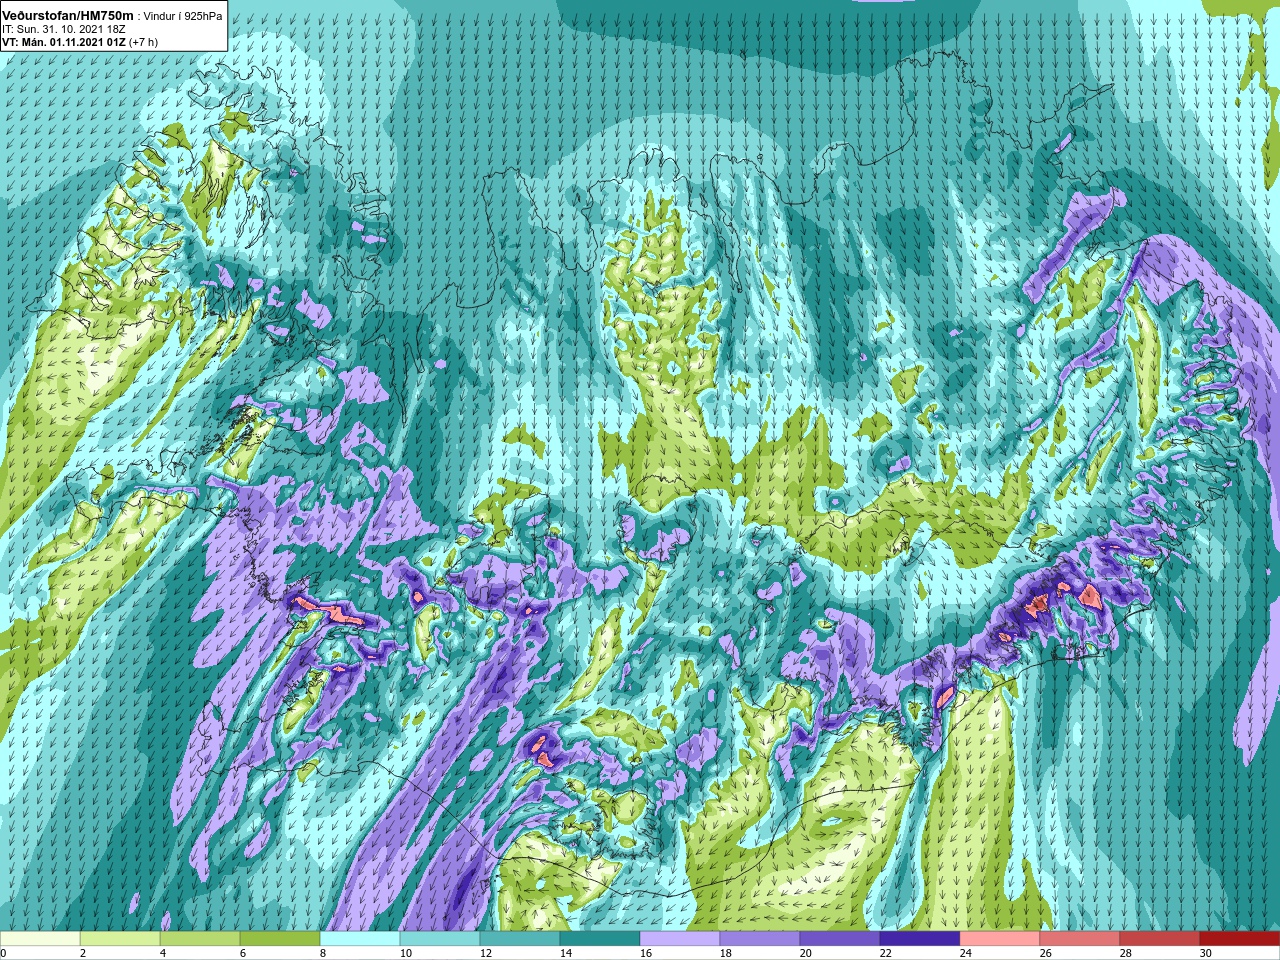Click the legend value '22'

[x=886, y=953]
